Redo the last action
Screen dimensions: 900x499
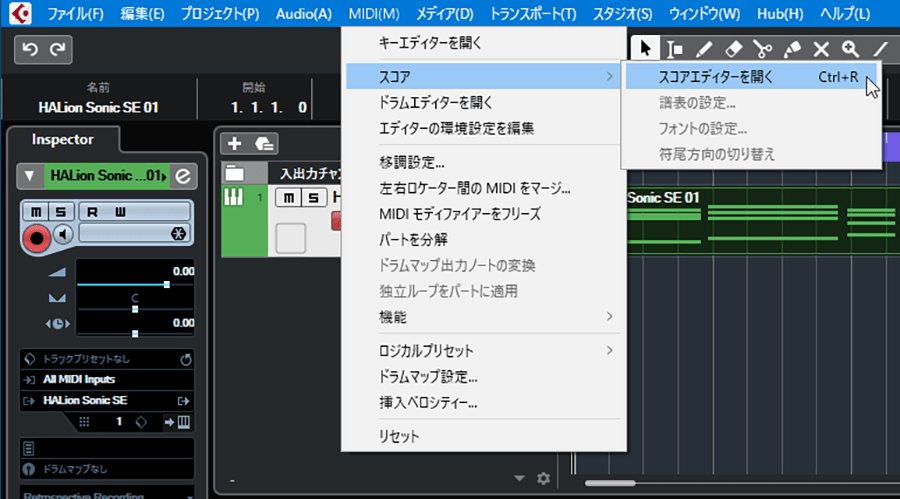pyautogui.click(x=57, y=50)
